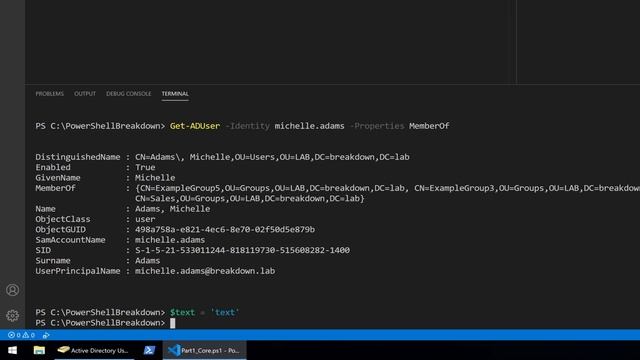
Task: Click the Enabled value True
Action: pyautogui.click(x=145, y=167)
